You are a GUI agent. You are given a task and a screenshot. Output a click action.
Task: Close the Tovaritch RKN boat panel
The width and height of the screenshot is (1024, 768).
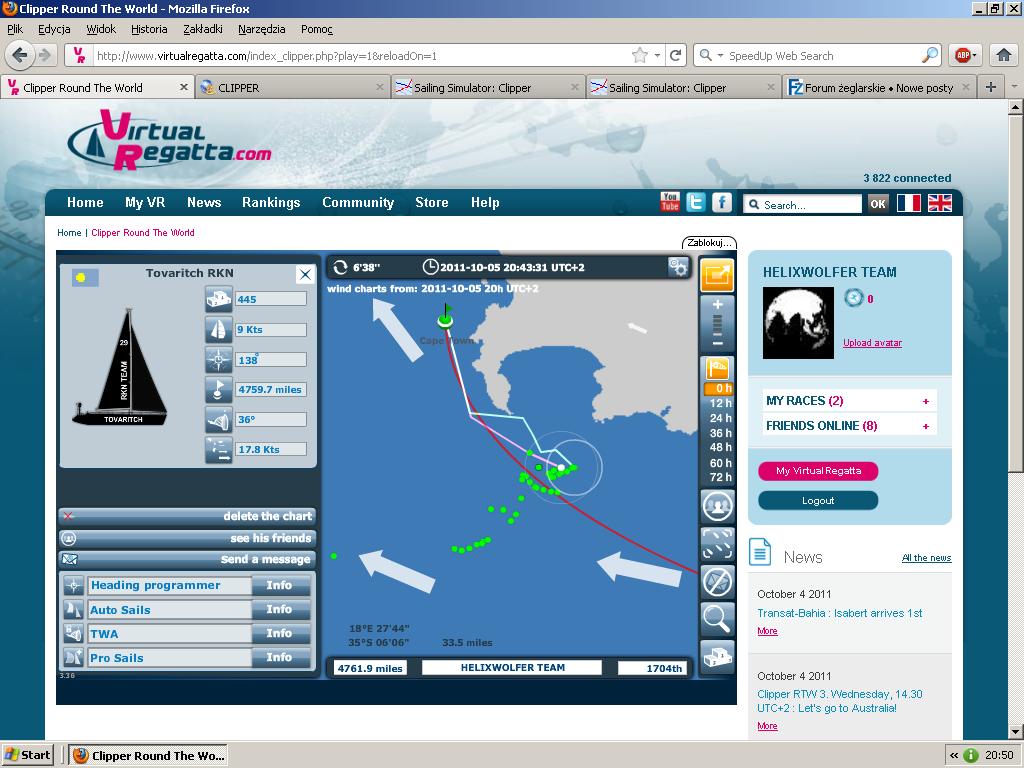click(x=305, y=274)
